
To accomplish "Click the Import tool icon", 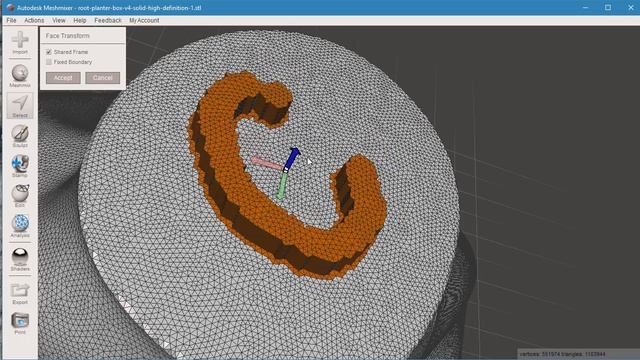I will click(x=20, y=40).
